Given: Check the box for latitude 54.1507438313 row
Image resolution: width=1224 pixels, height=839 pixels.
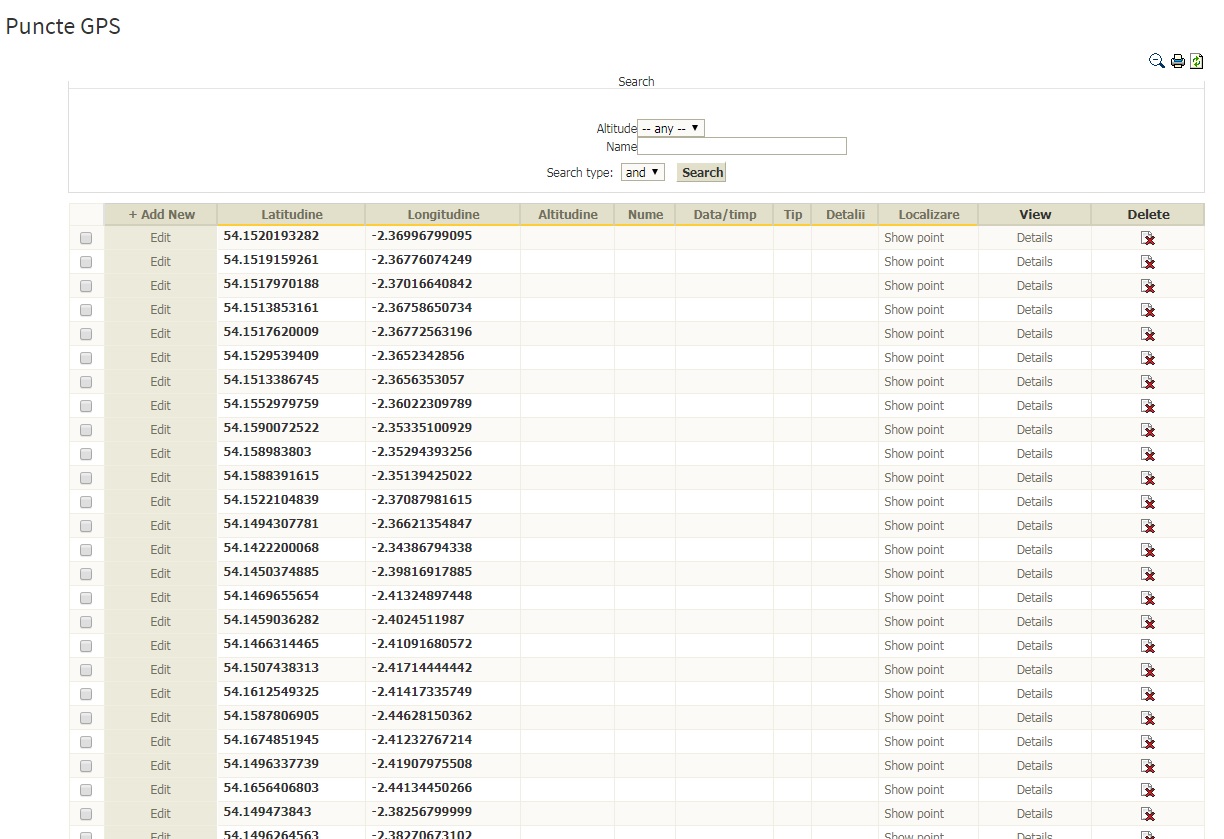Looking at the screenshot, I should click(86, 670).
